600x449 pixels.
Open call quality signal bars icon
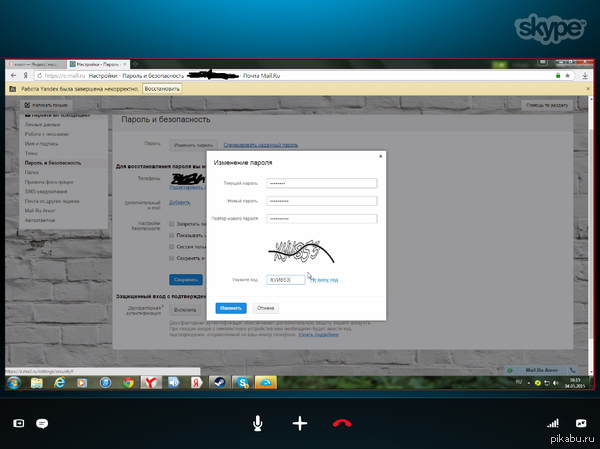point(551,423)
